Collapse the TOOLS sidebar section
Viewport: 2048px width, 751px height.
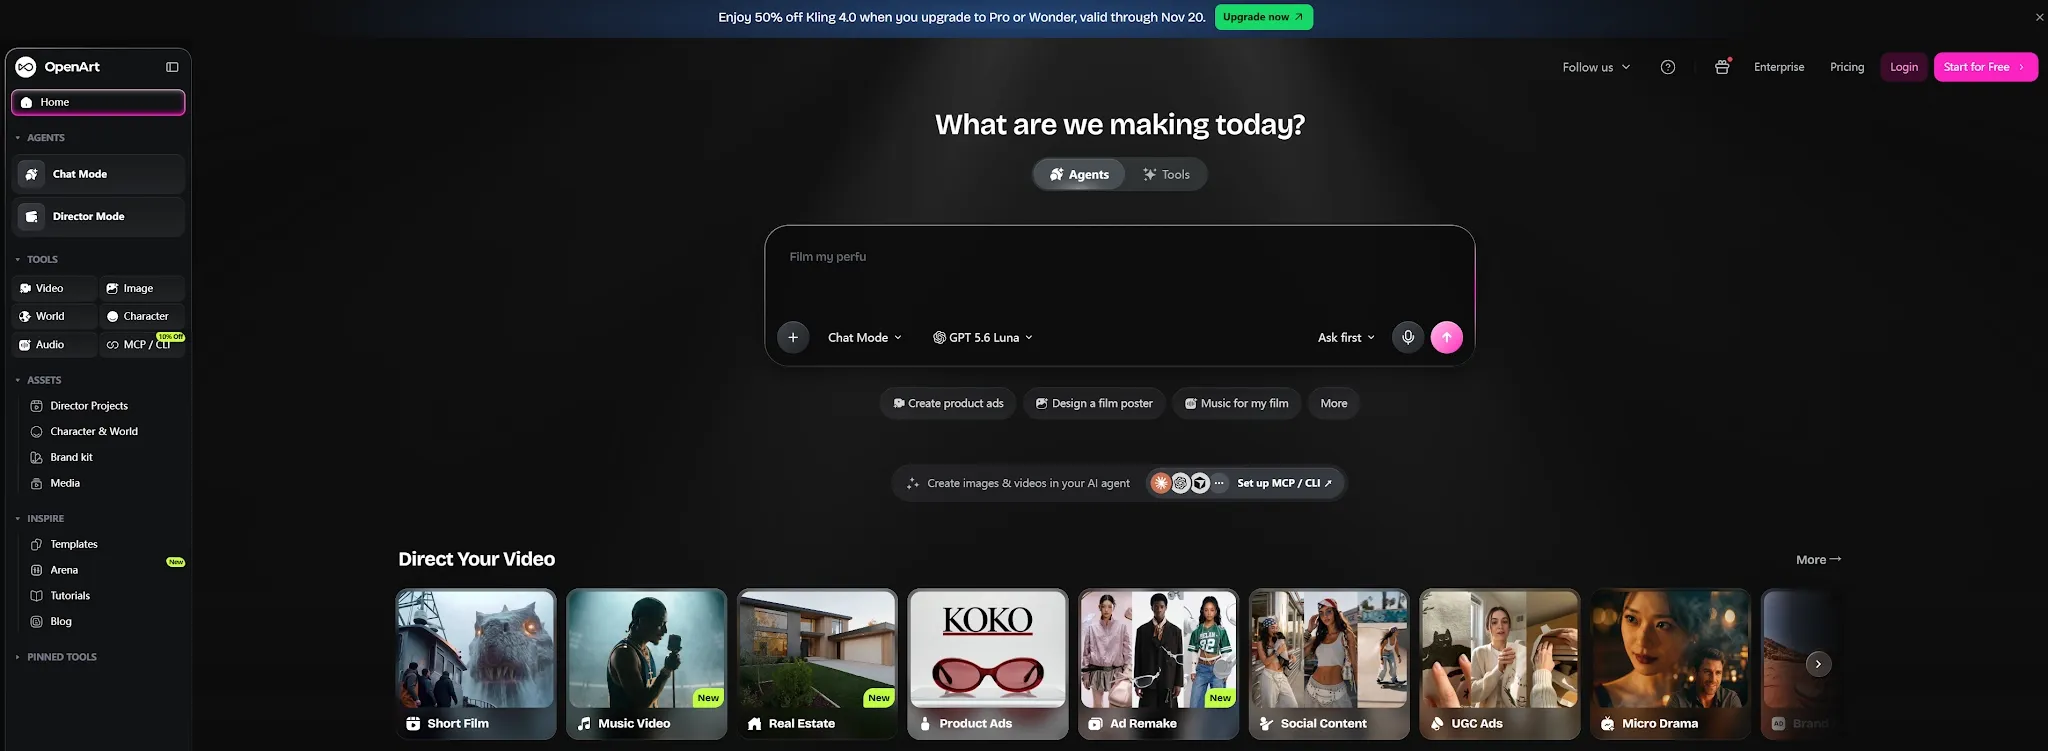(x=37, y=259)
